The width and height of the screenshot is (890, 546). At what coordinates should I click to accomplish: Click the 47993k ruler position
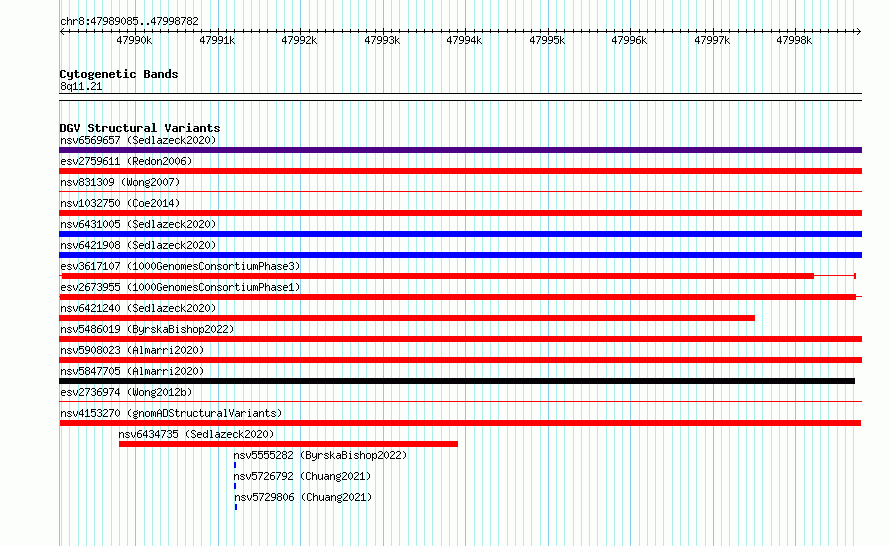point(382,40)
